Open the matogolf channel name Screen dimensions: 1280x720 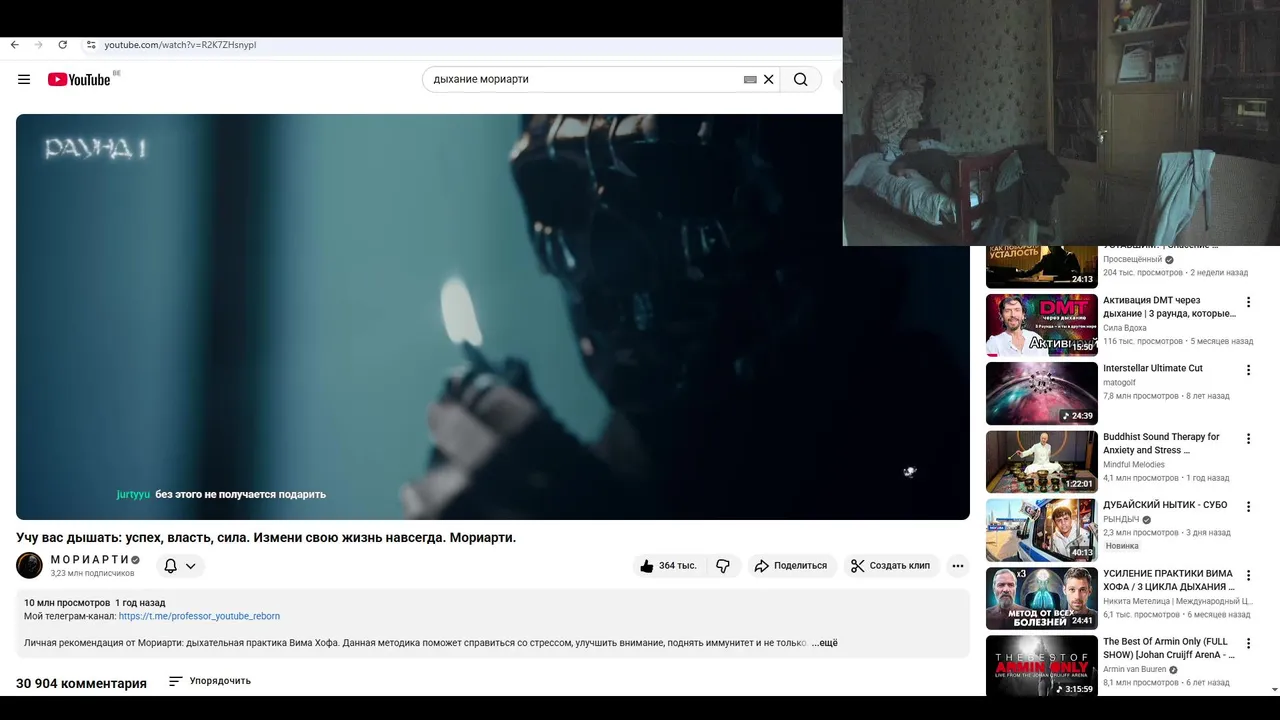1119,383
